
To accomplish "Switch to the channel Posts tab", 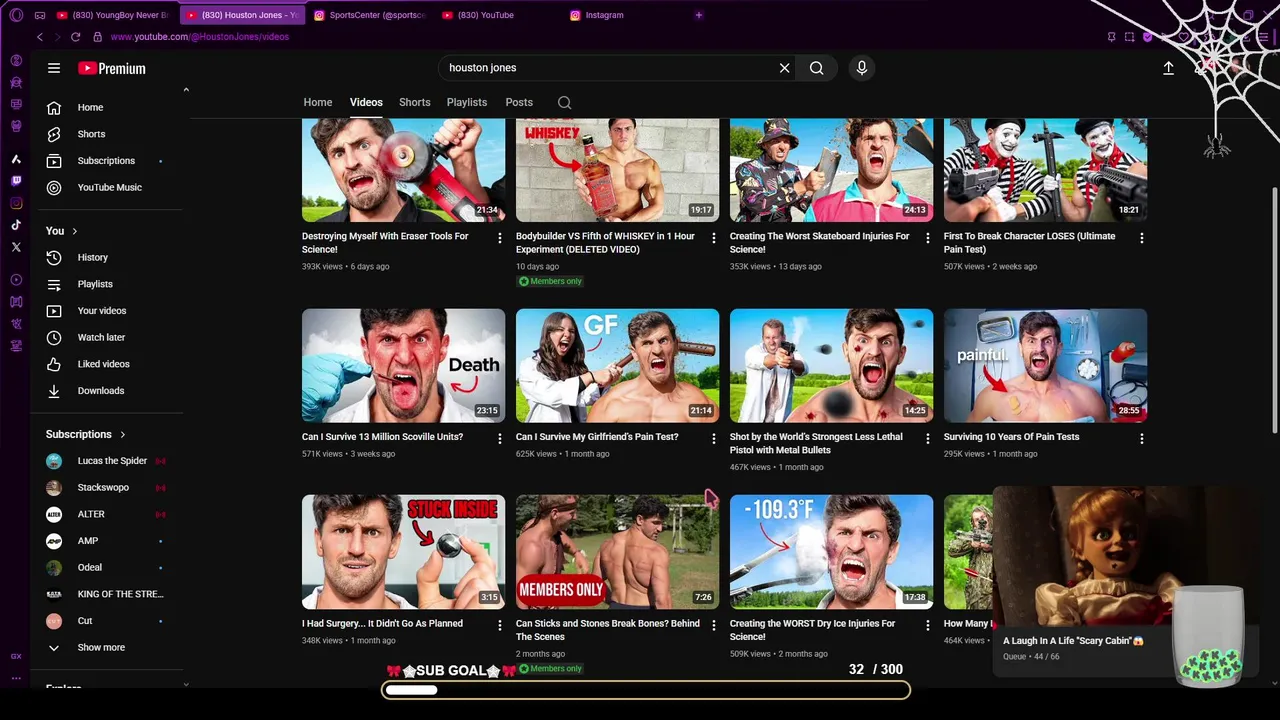I will (x=519, y=102).
